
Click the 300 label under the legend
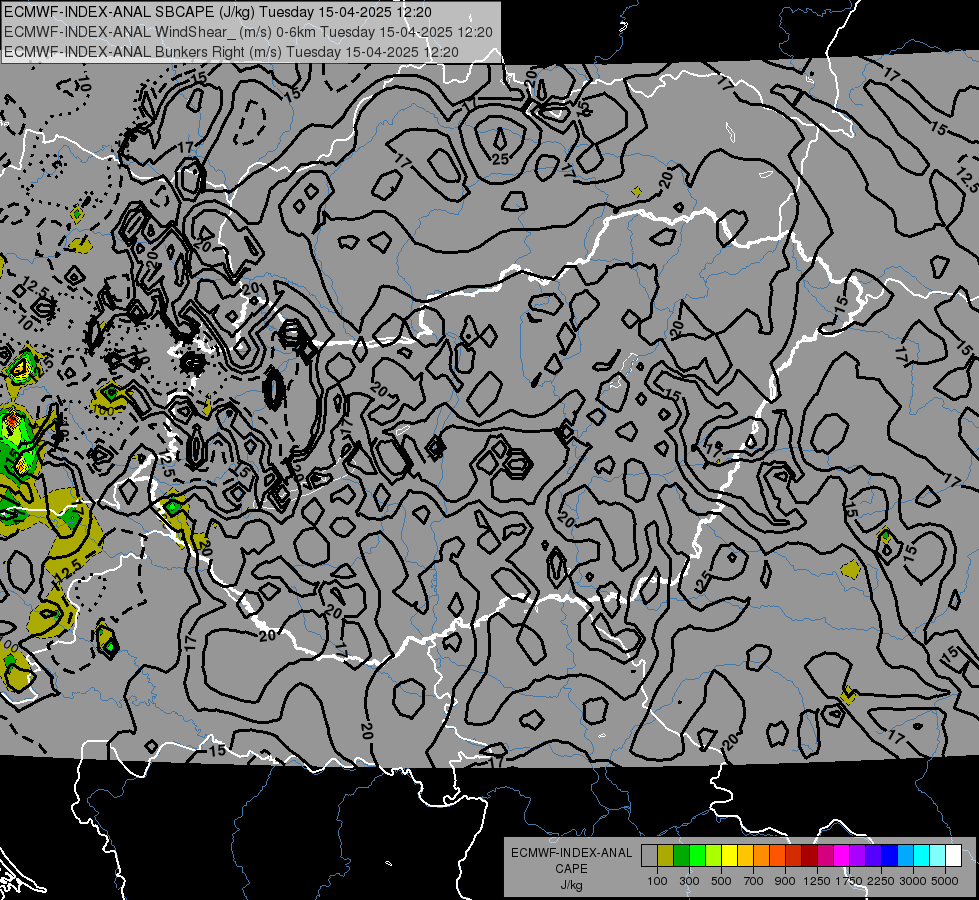click(689, 881)
